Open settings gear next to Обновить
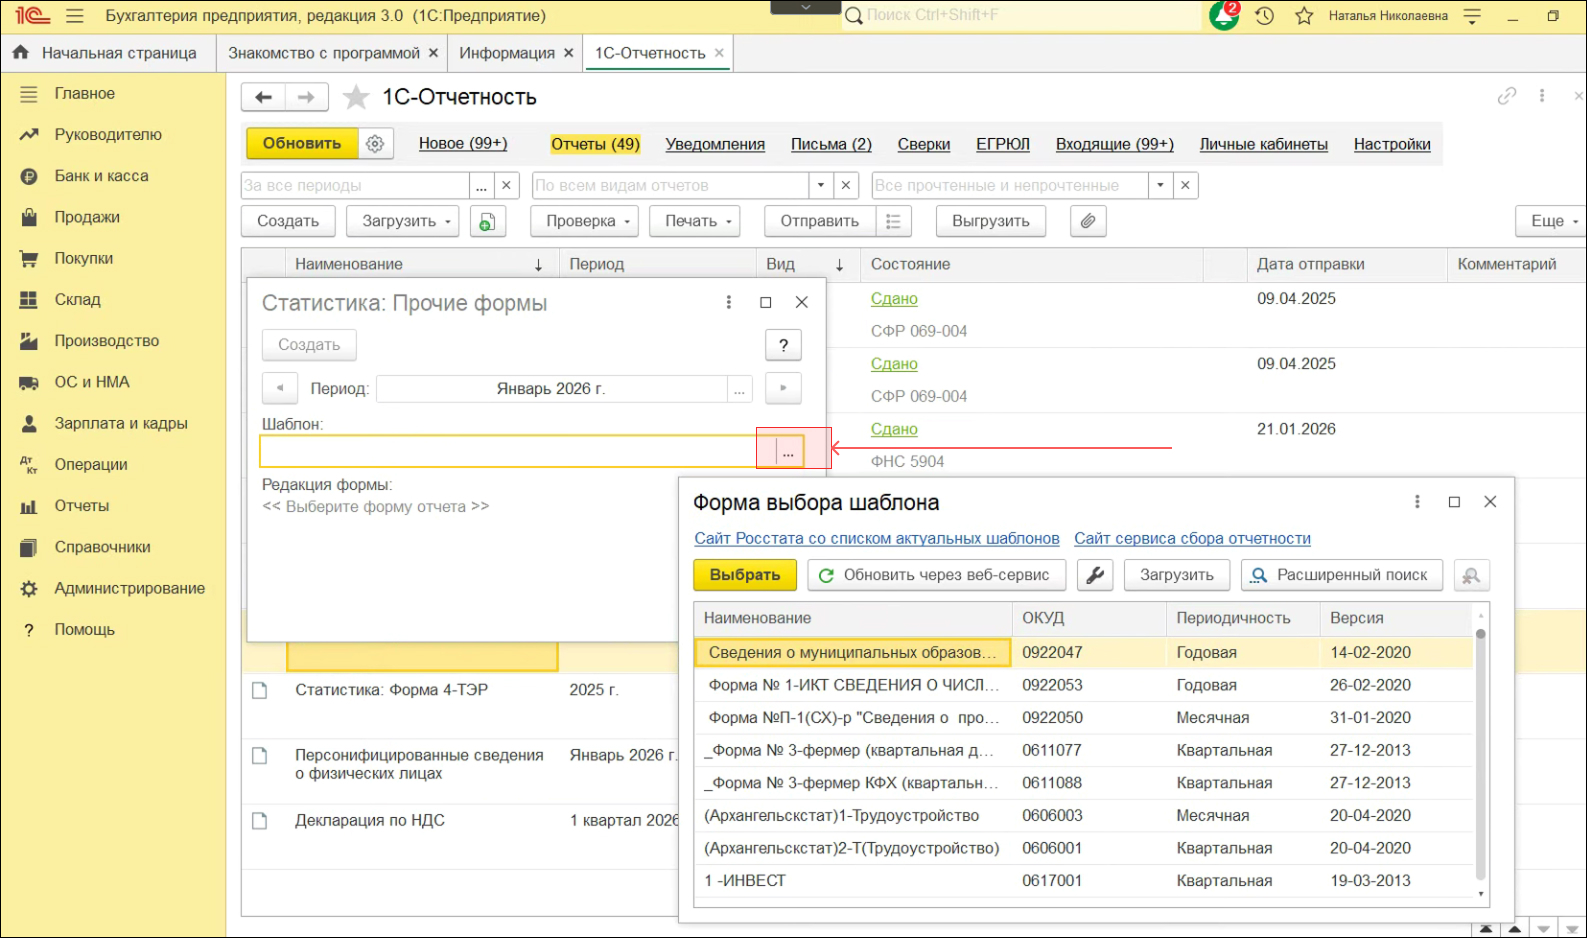The height and width of the screenshot is (938, 1587). [375, 144]
